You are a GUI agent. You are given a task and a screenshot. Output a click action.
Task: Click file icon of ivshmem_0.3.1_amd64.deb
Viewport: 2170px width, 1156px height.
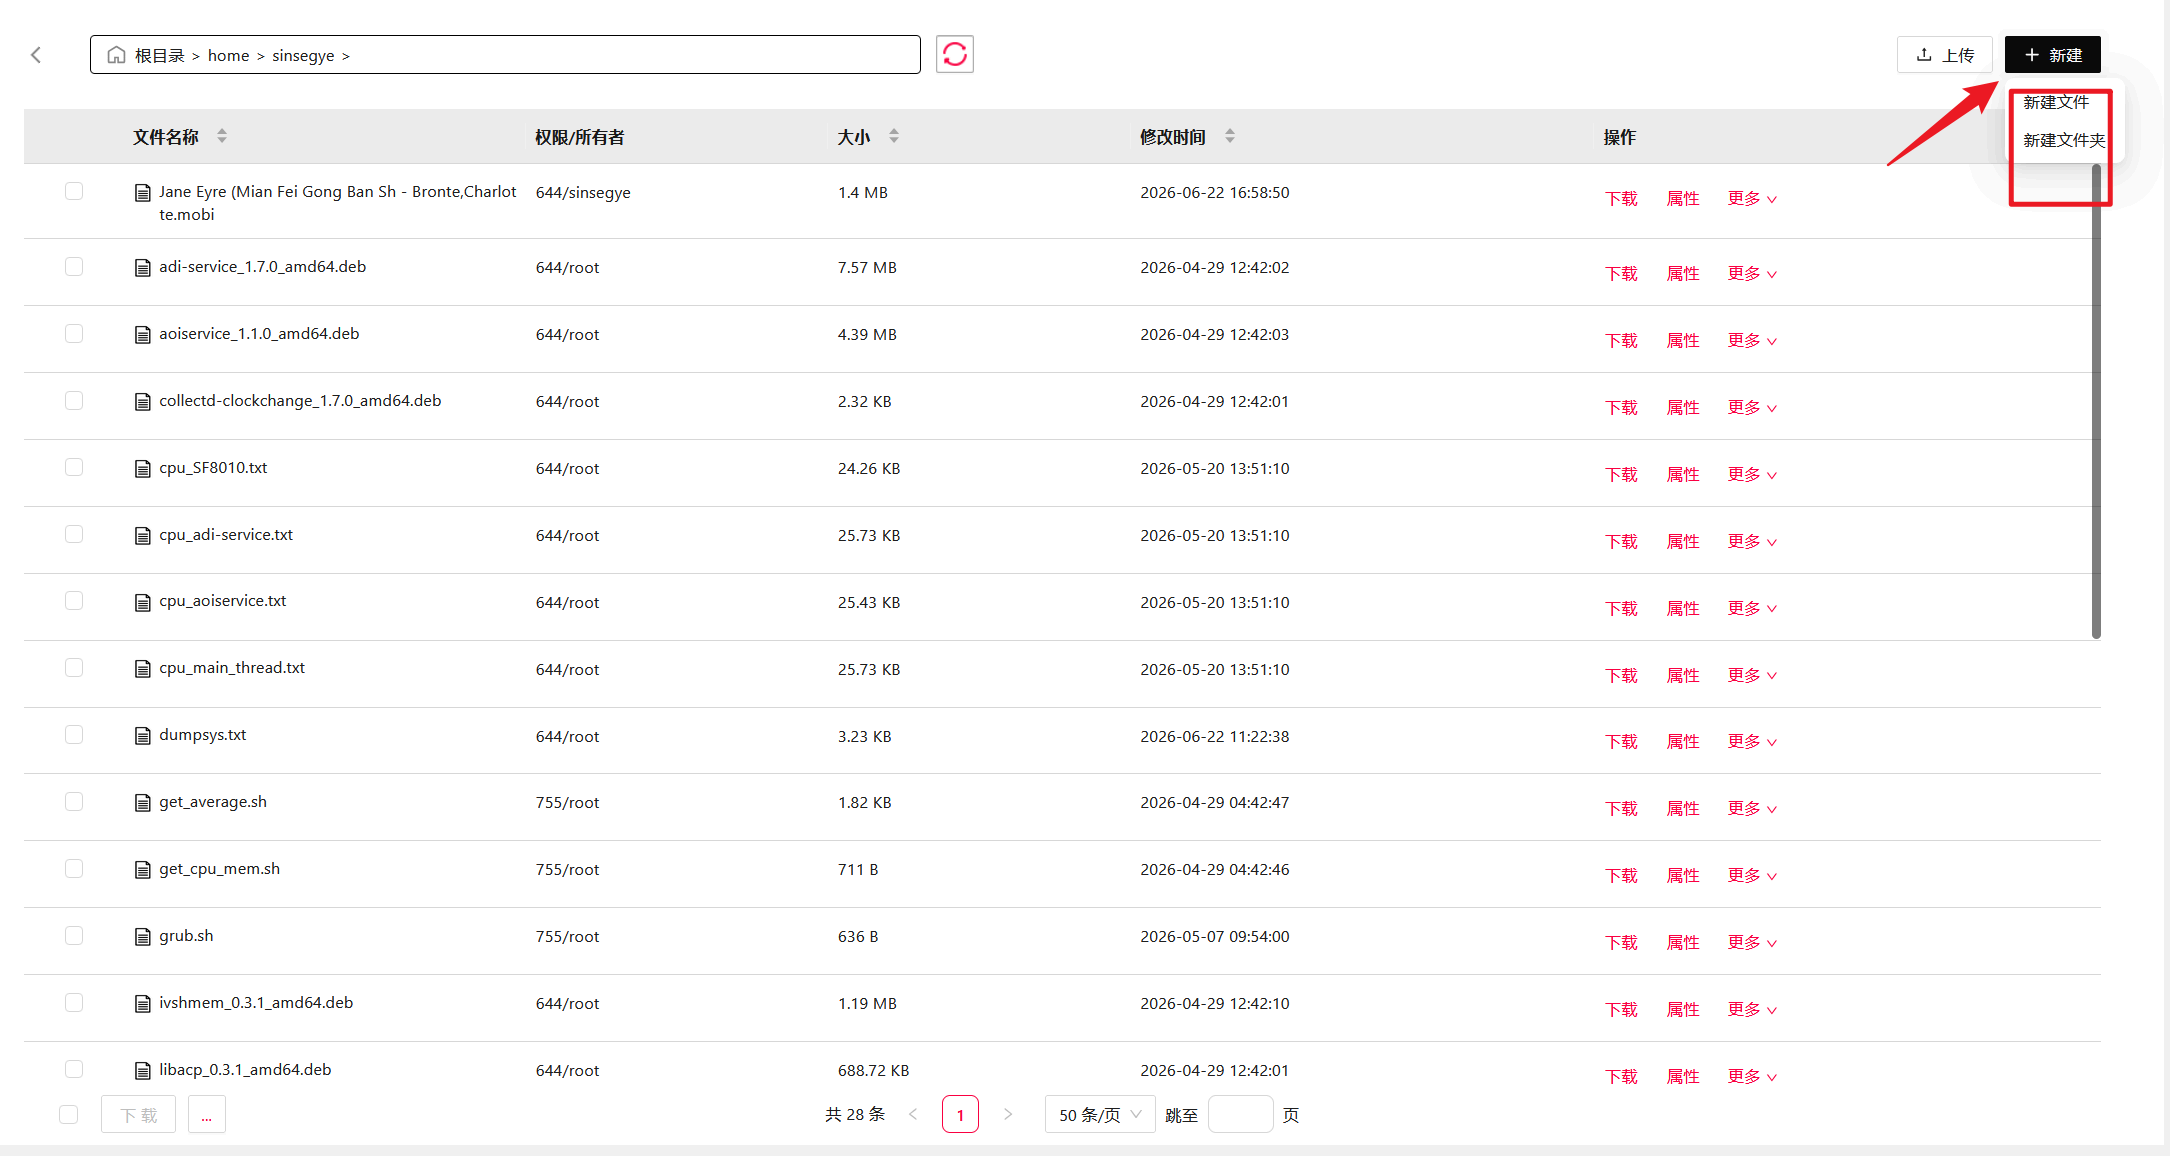point(143,1003)
